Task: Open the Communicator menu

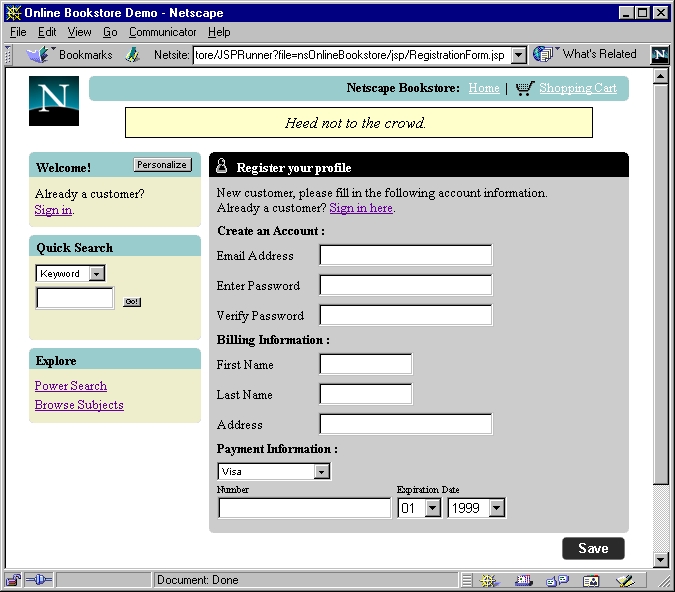Action: click(x=162, y=32)
